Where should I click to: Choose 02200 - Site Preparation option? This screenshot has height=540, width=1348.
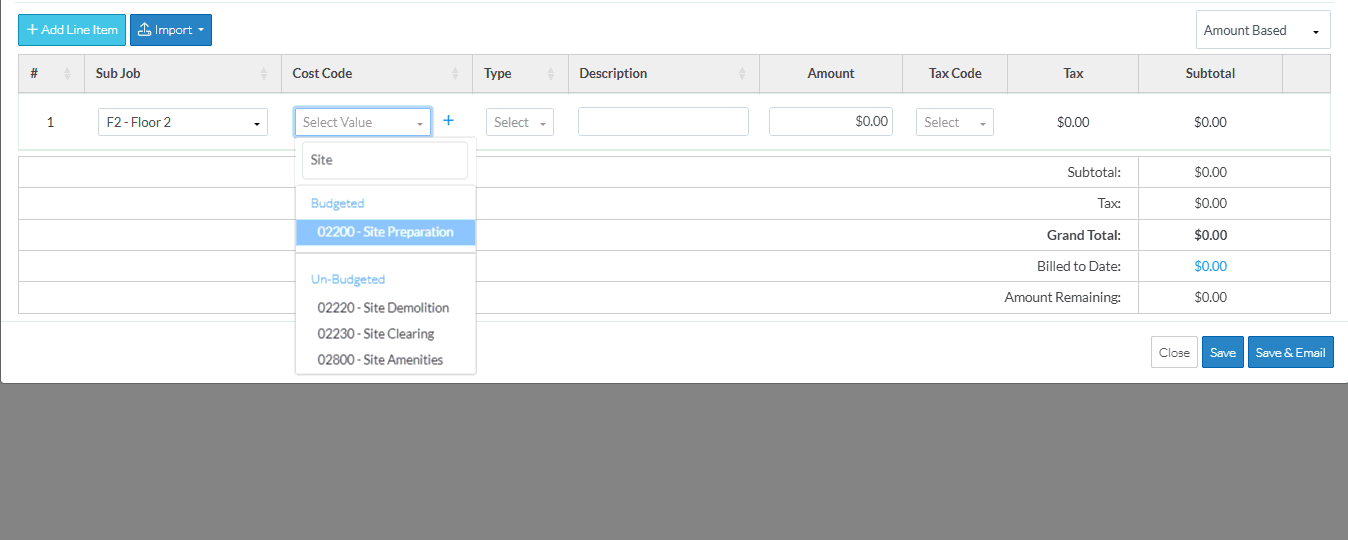[x=386, y=232]
